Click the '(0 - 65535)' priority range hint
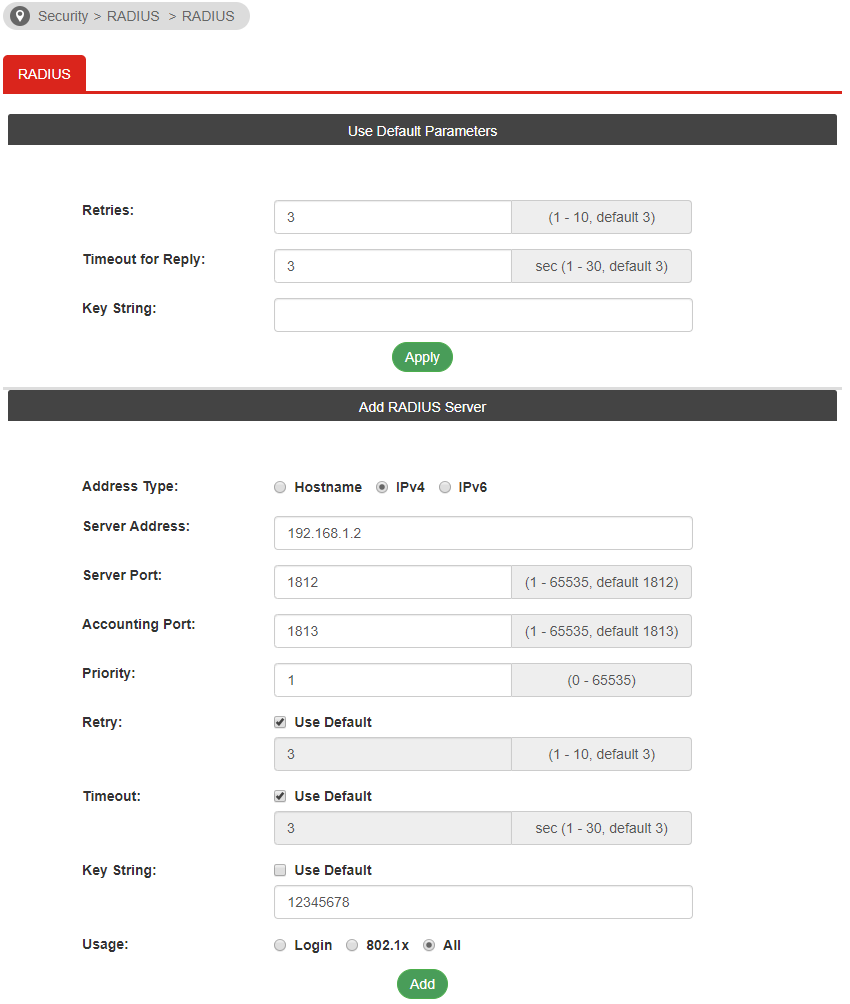850x1004 pixels. (601, 680)
